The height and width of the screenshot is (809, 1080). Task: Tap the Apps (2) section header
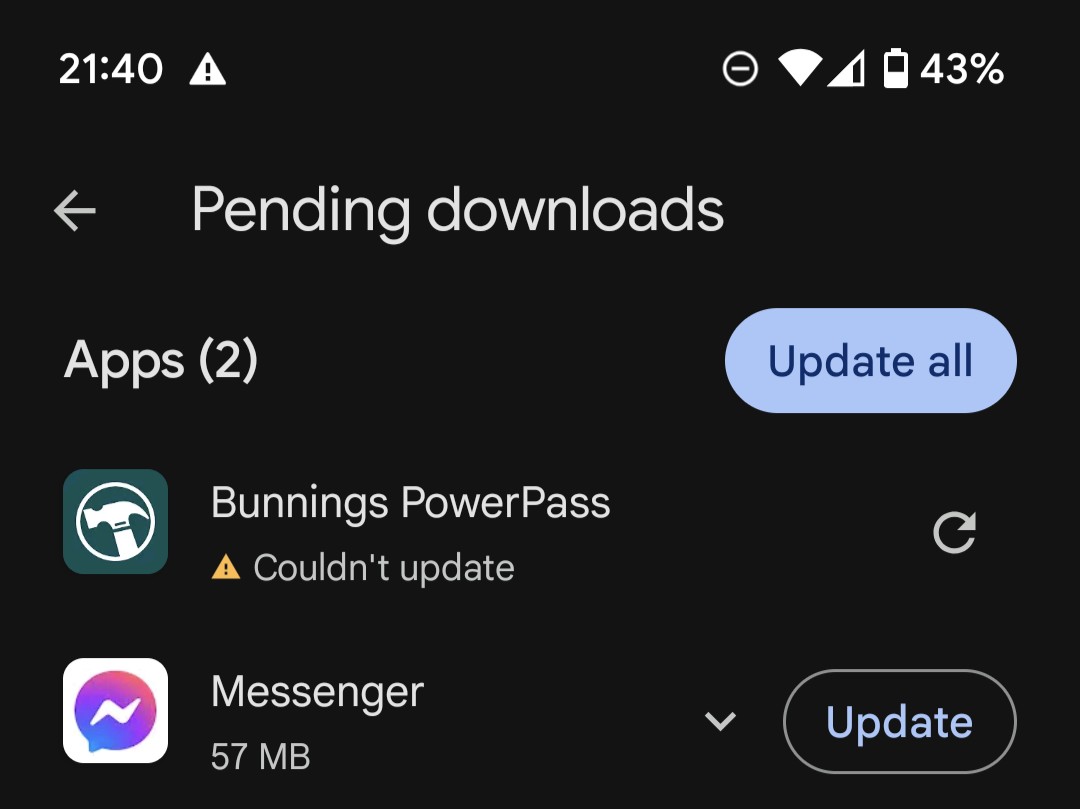(160, 361)
